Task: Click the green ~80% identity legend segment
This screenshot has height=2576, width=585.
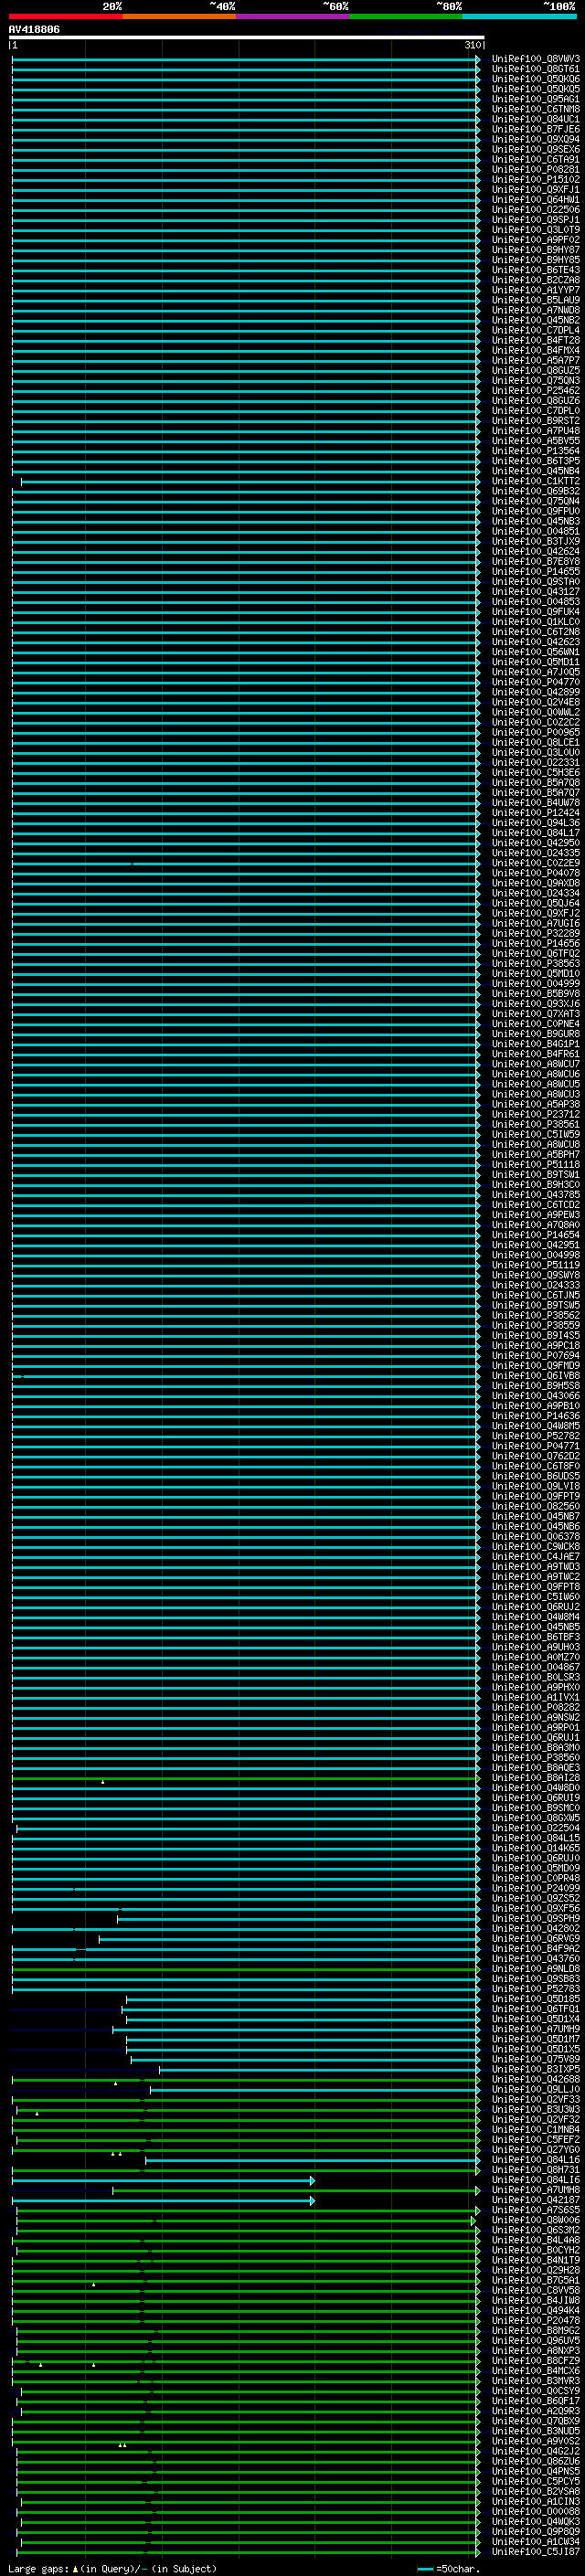Action: click(x=406, y=16)
